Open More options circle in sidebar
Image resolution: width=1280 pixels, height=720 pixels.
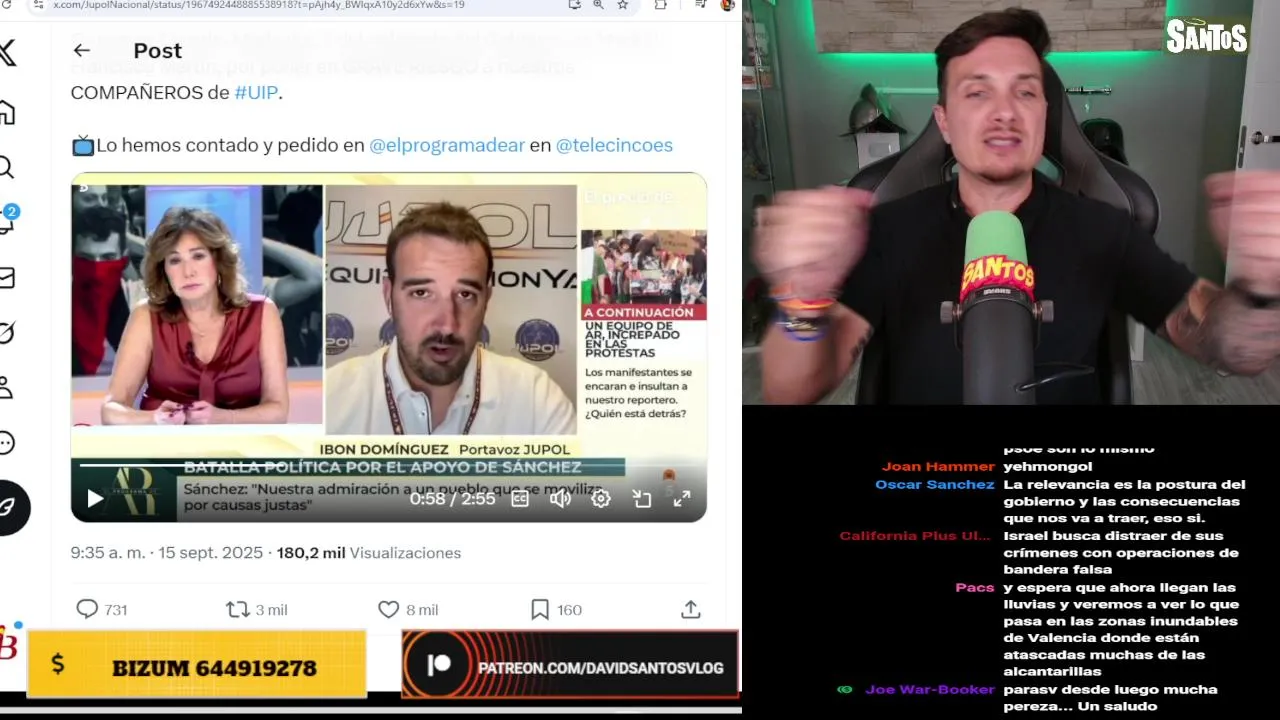[6, 442]
